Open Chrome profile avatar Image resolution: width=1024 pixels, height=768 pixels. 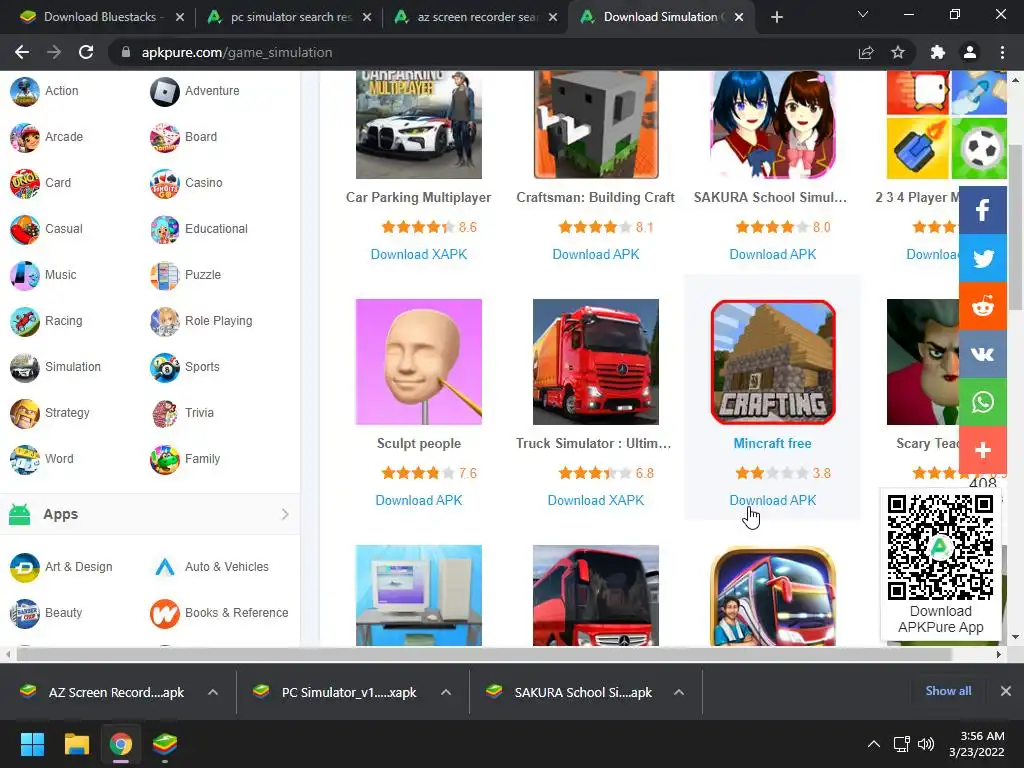point(970,52)
